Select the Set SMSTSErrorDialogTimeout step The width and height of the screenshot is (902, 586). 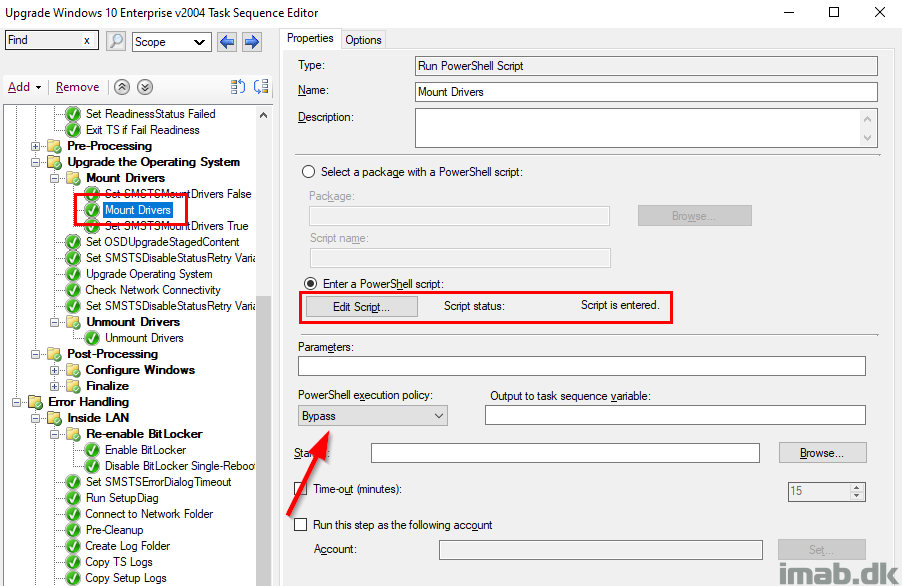tap(158, 482)
